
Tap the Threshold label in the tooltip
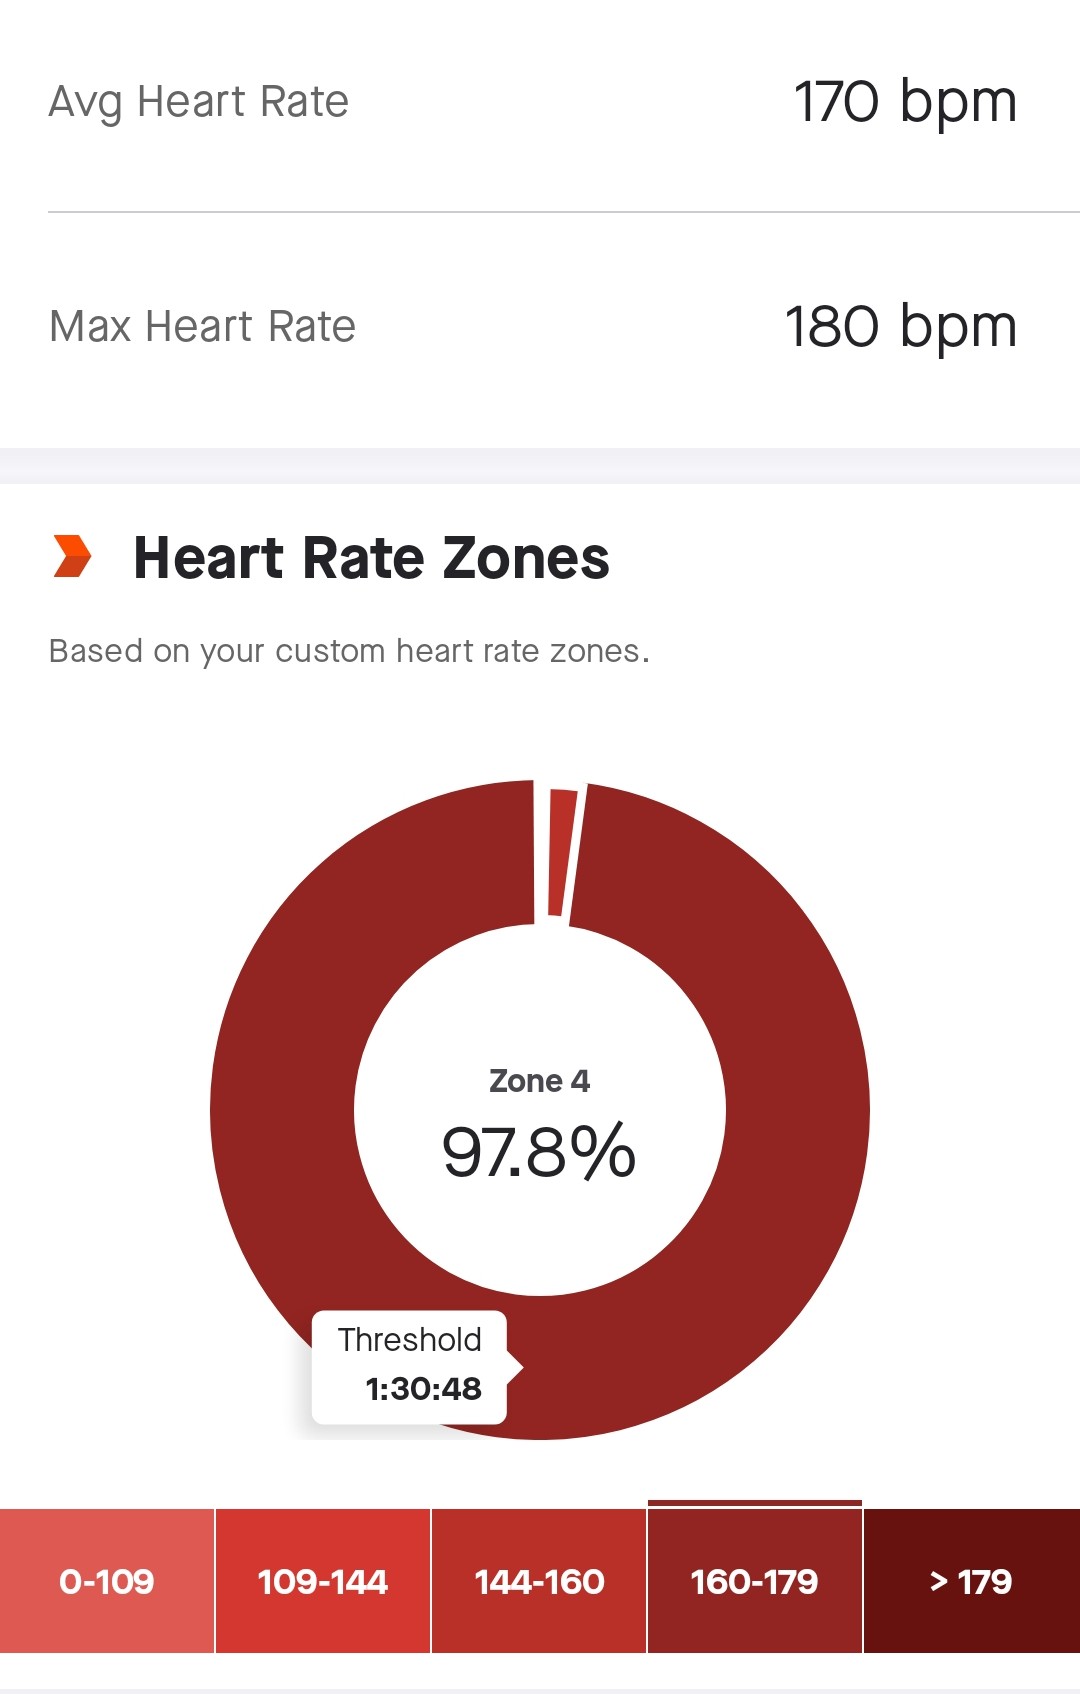pos(410,1339)
